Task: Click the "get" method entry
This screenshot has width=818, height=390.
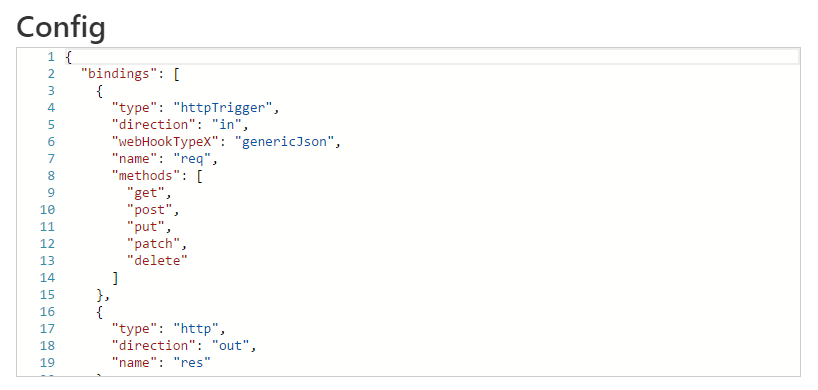Action: coord(146,192)
